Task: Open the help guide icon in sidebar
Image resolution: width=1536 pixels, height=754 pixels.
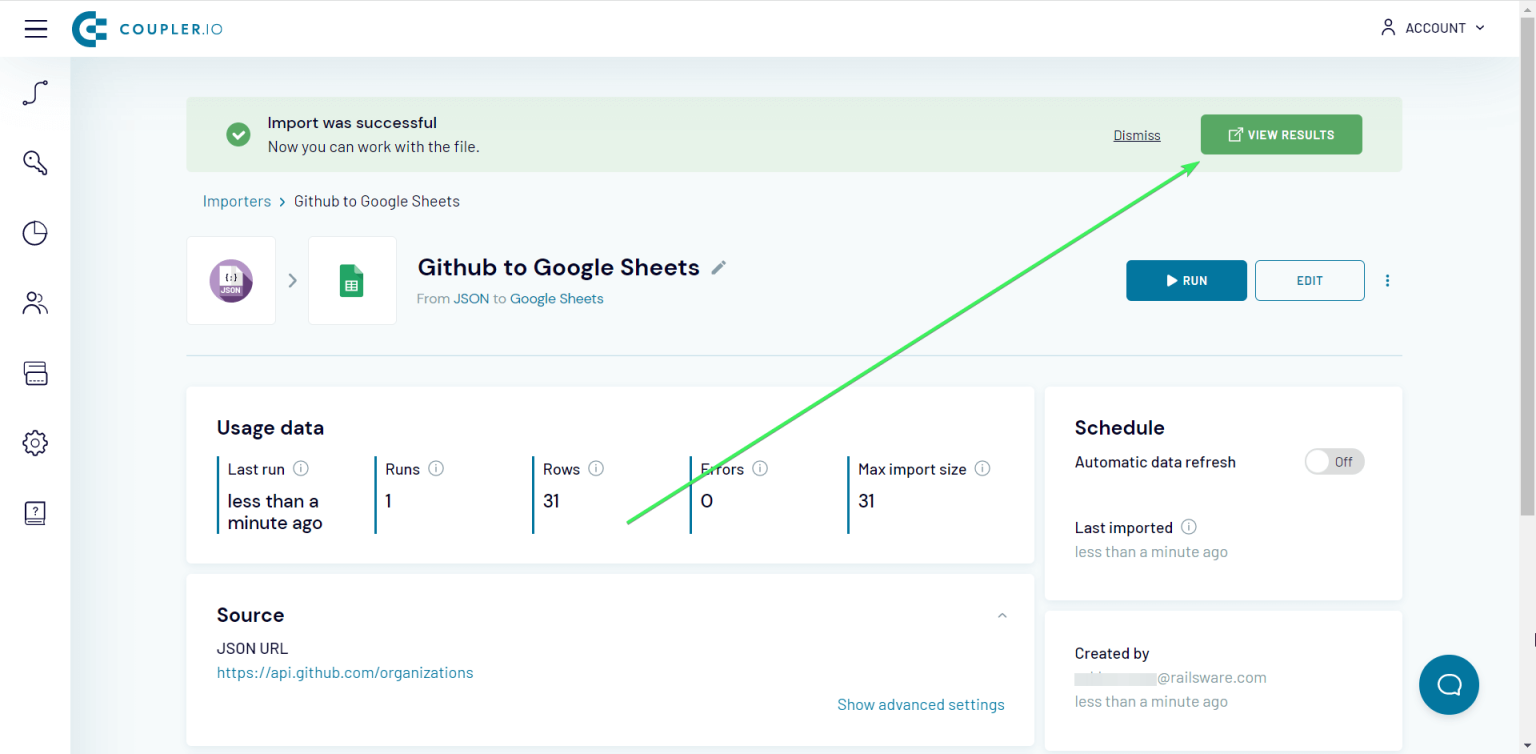Action: (35, 512)
